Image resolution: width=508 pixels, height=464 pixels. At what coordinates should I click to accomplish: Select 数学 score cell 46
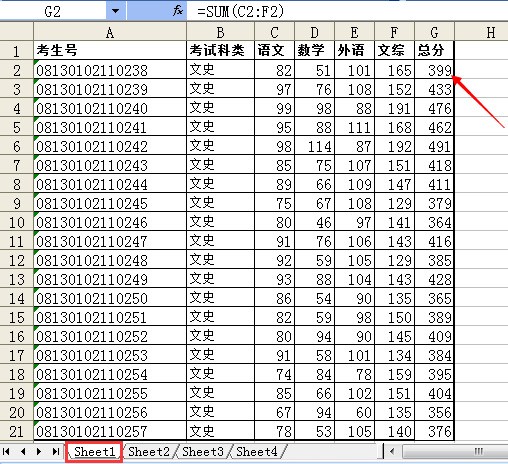[314, 222]
